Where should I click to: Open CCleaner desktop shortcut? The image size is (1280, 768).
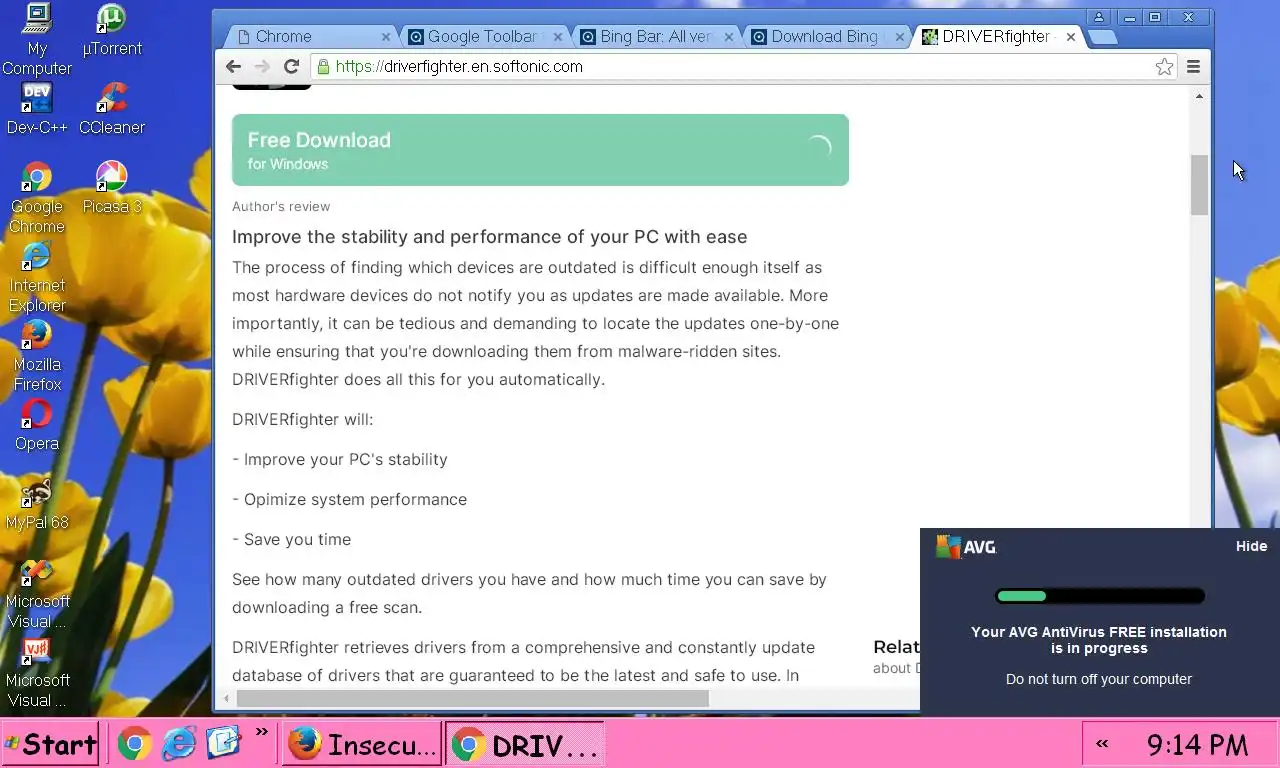(x=112, y=109)
